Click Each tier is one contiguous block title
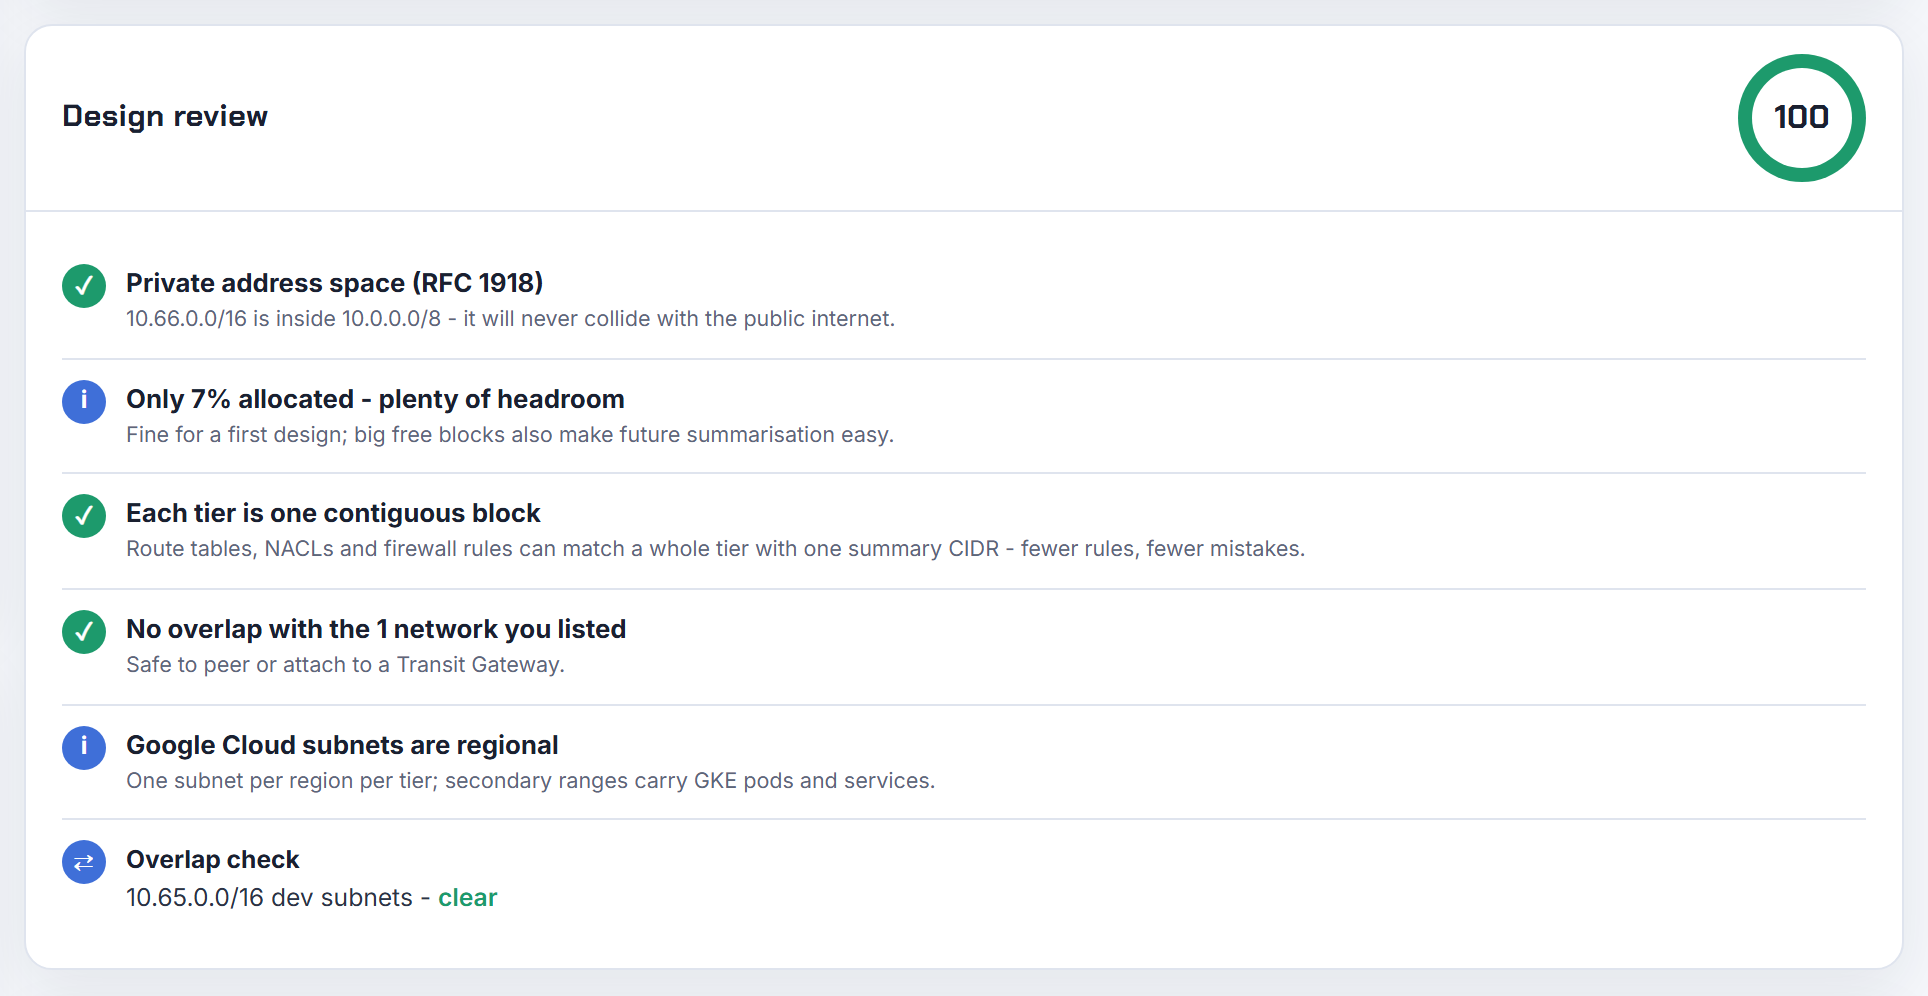1928x996 pixels. pos(333,513)
